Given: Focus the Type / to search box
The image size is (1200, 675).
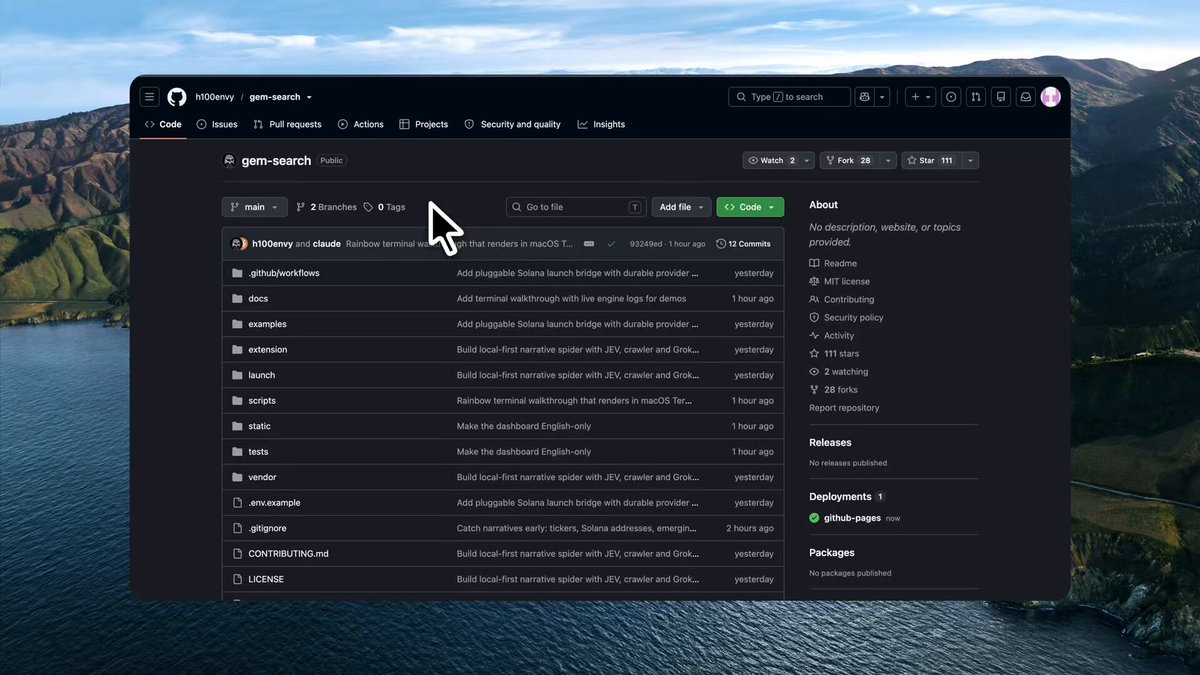Looking at the screenshot, I should tap(789, 97).
